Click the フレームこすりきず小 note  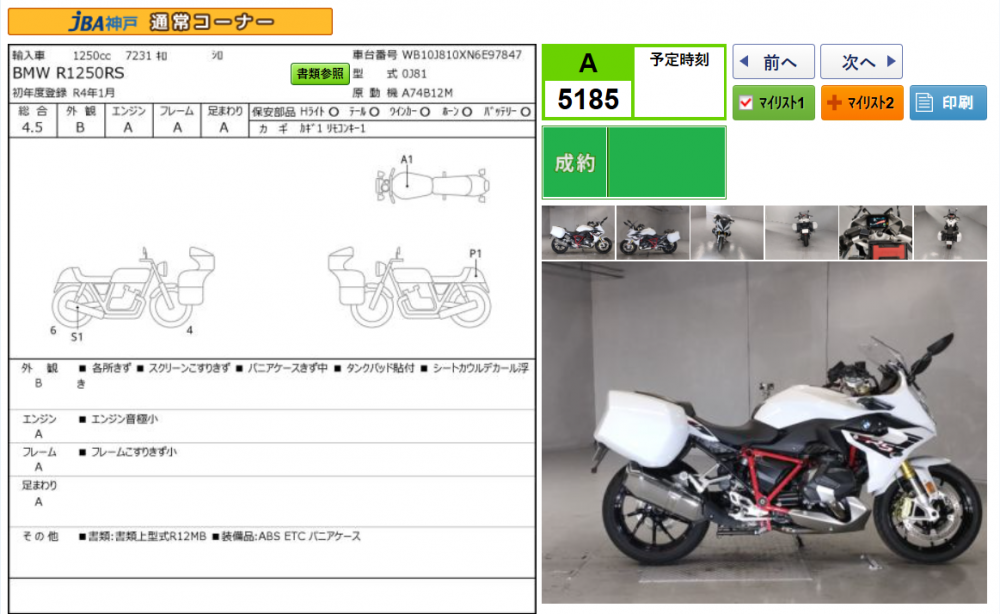coord(134,452)
